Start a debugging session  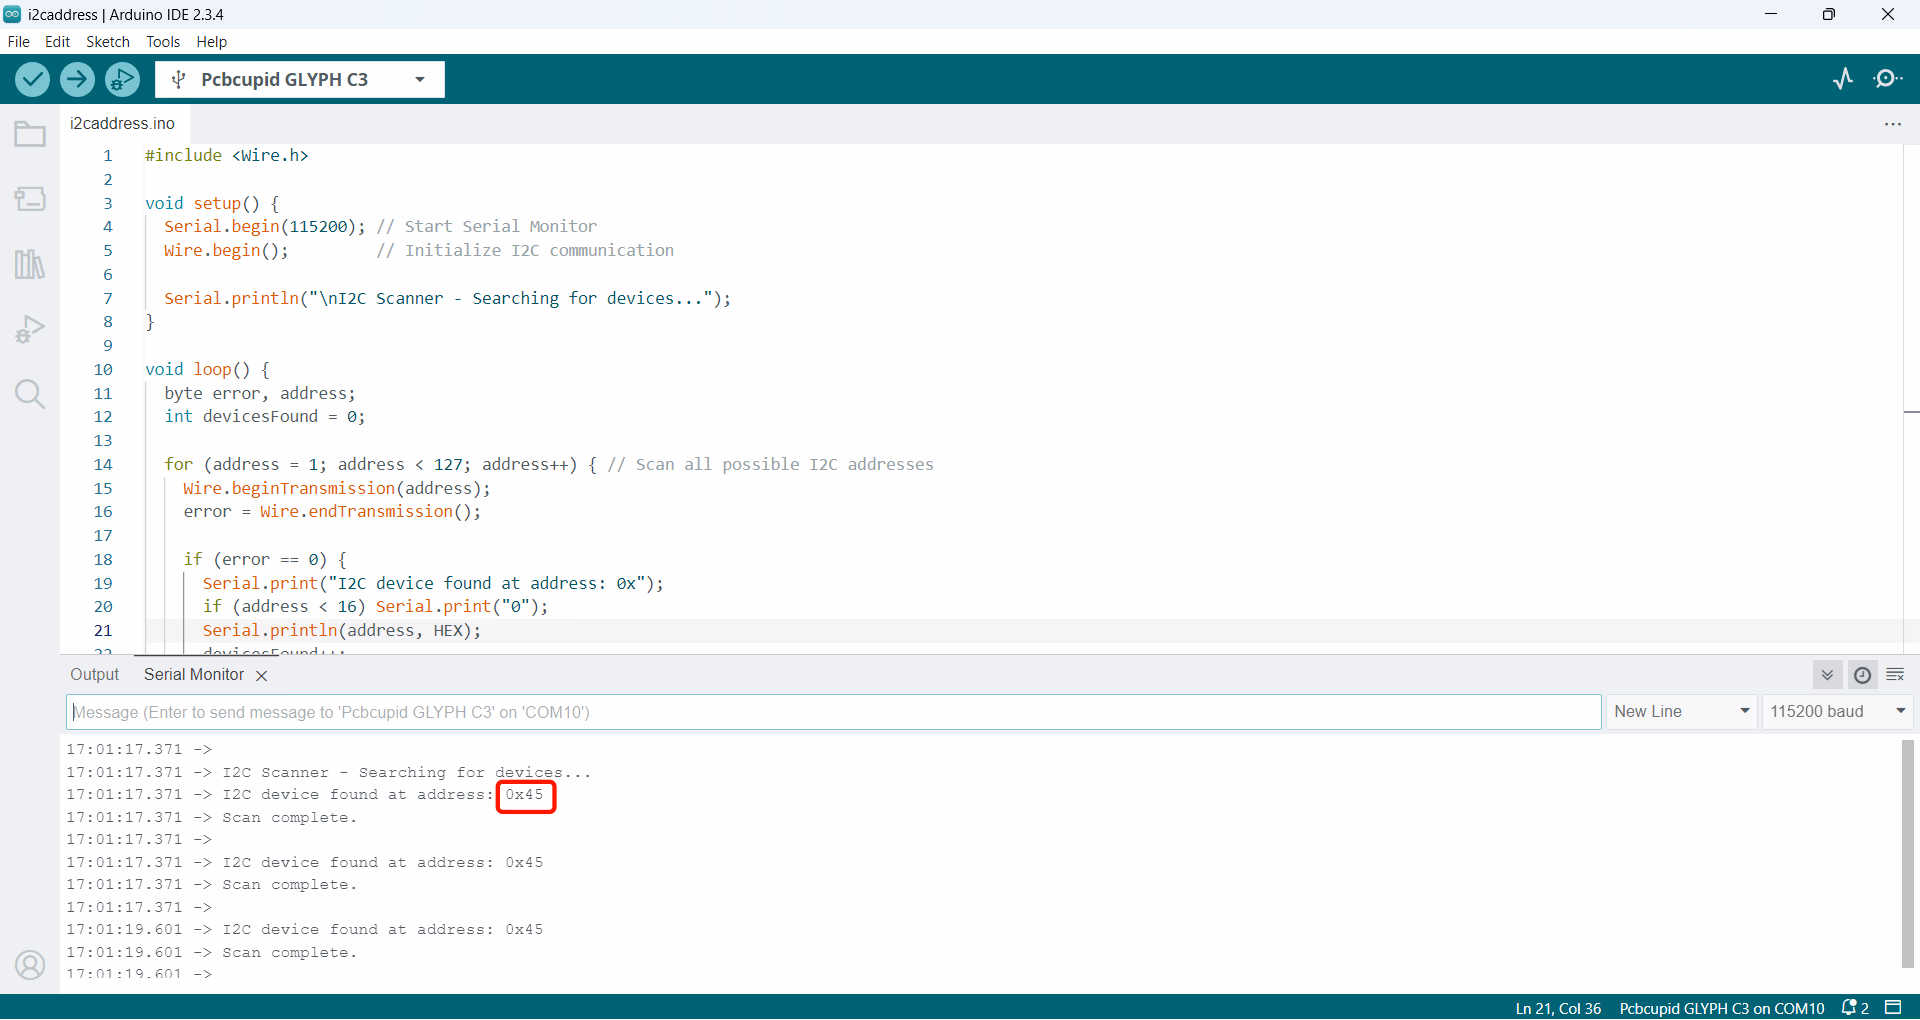point(121,79)
